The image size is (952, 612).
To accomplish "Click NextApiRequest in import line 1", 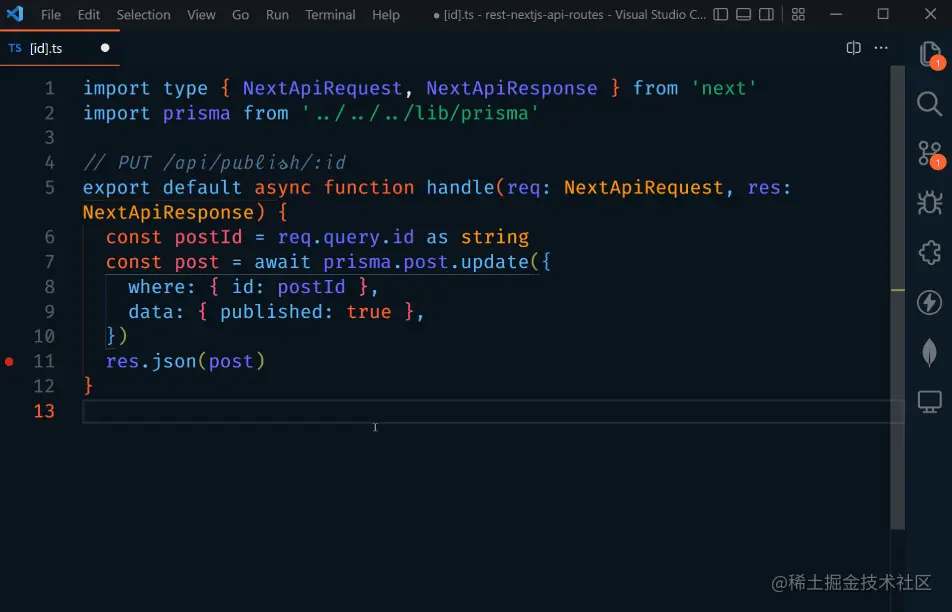I will [322, 89].
